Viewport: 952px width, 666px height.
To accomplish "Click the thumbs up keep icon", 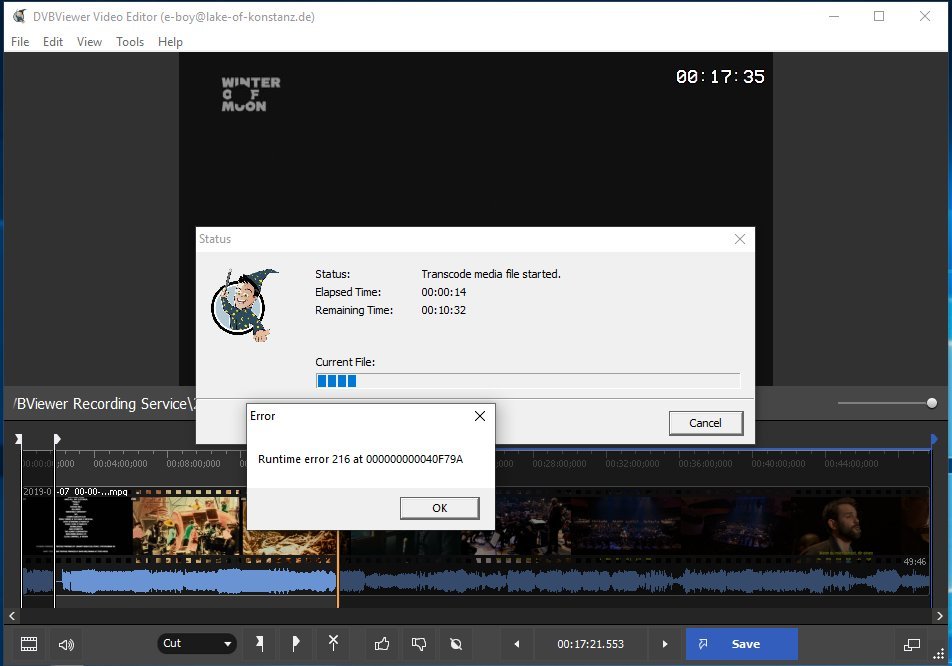I will click(x=382, y=644).
